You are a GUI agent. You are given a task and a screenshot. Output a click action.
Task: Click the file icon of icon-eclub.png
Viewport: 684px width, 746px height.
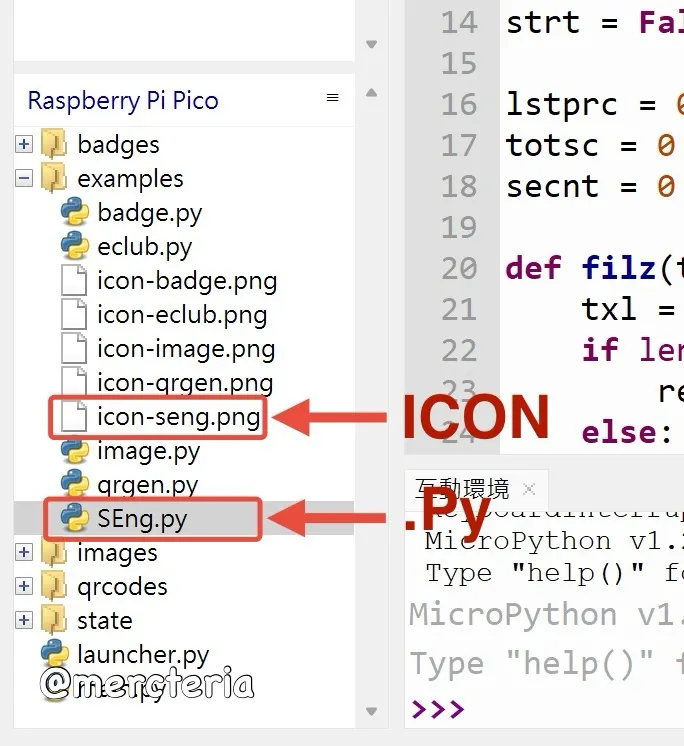(x=74, y=314)
